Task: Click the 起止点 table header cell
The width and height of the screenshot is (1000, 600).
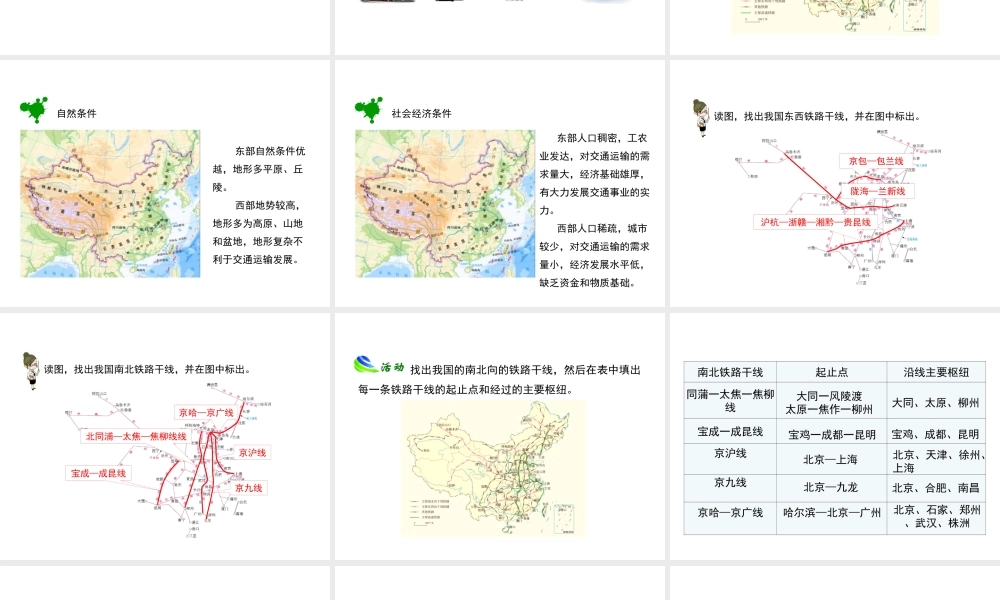Action: pos(831,372)
